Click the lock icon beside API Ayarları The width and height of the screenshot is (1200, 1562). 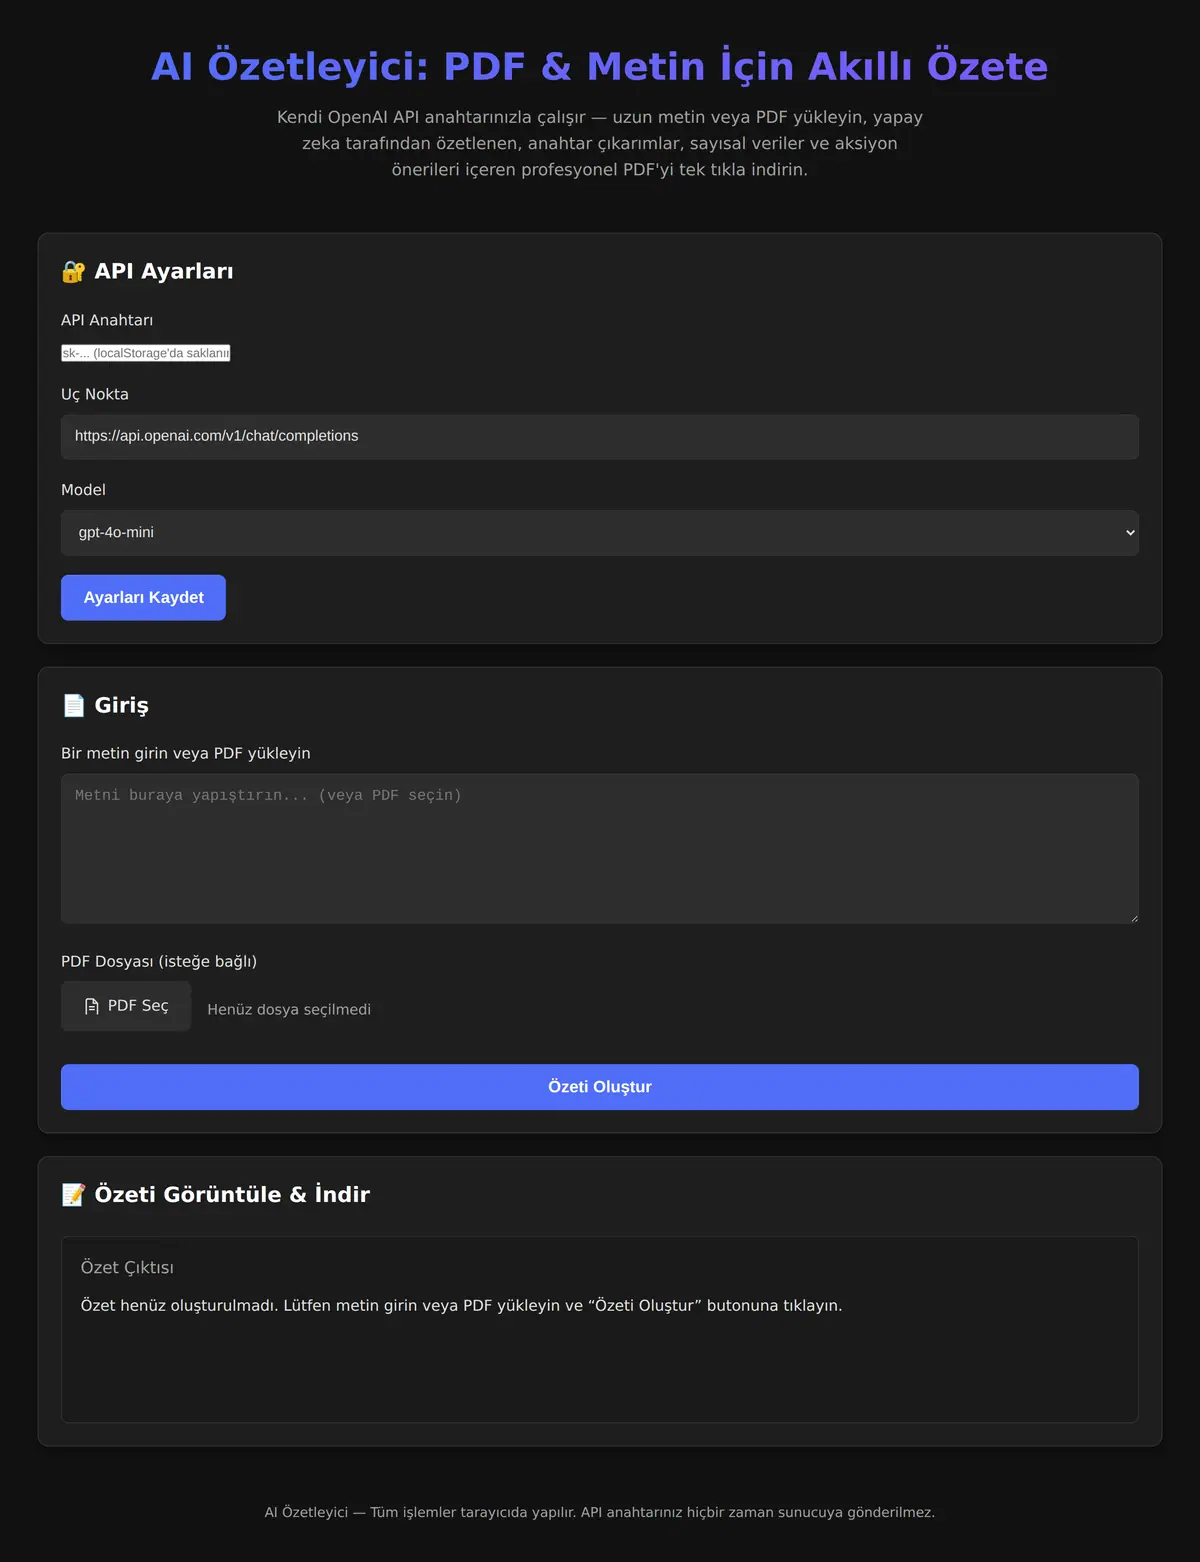pyautogui.click(x=73, y=271)
